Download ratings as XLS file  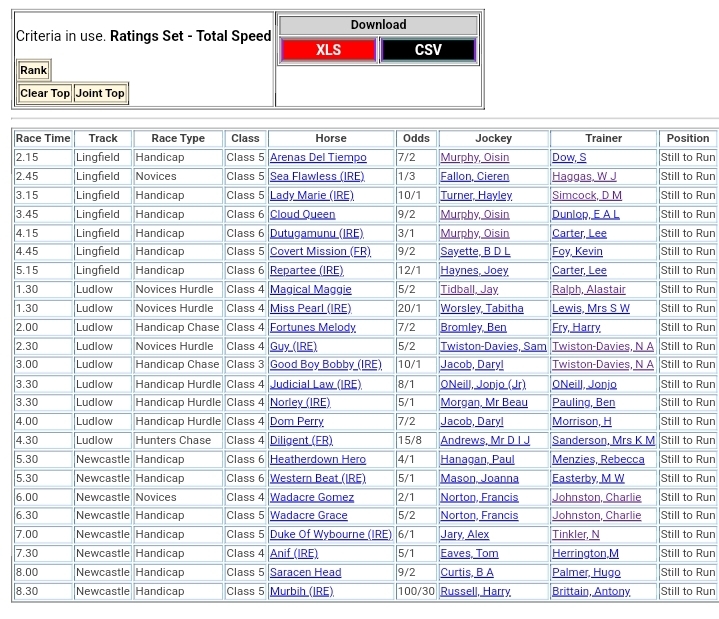tap(328, 50)
